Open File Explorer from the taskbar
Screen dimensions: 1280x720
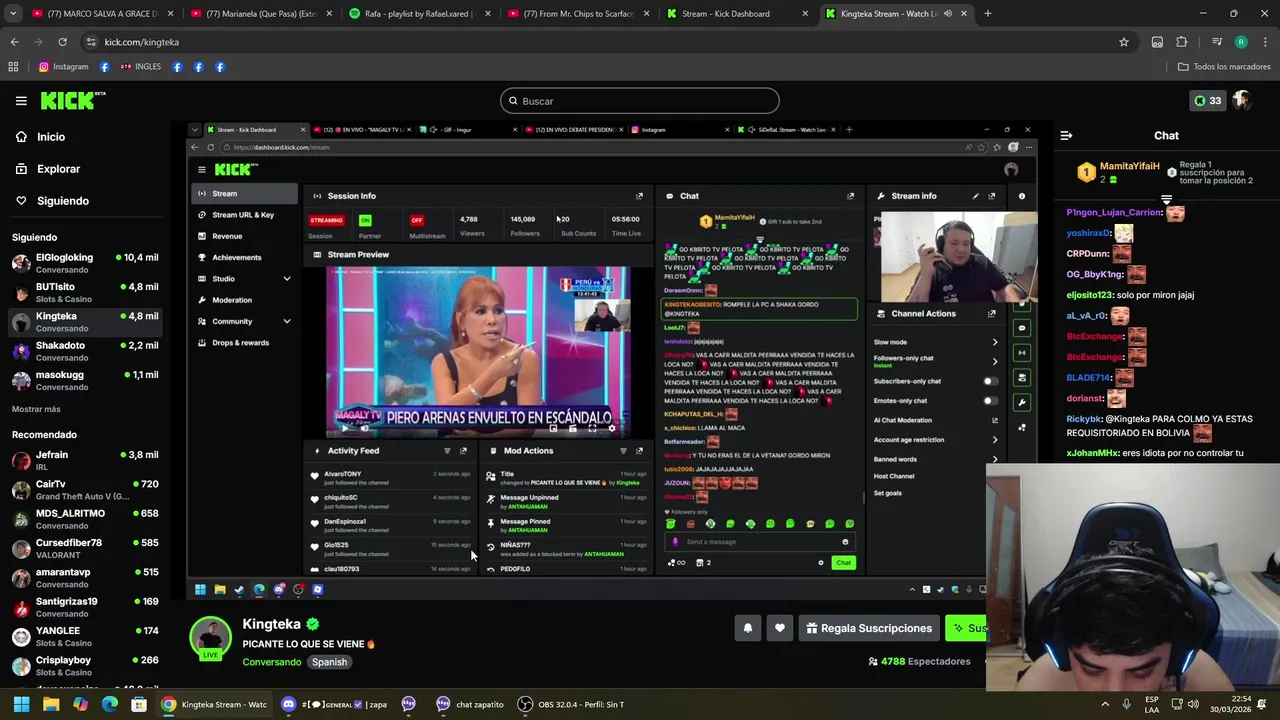[51, 704]
